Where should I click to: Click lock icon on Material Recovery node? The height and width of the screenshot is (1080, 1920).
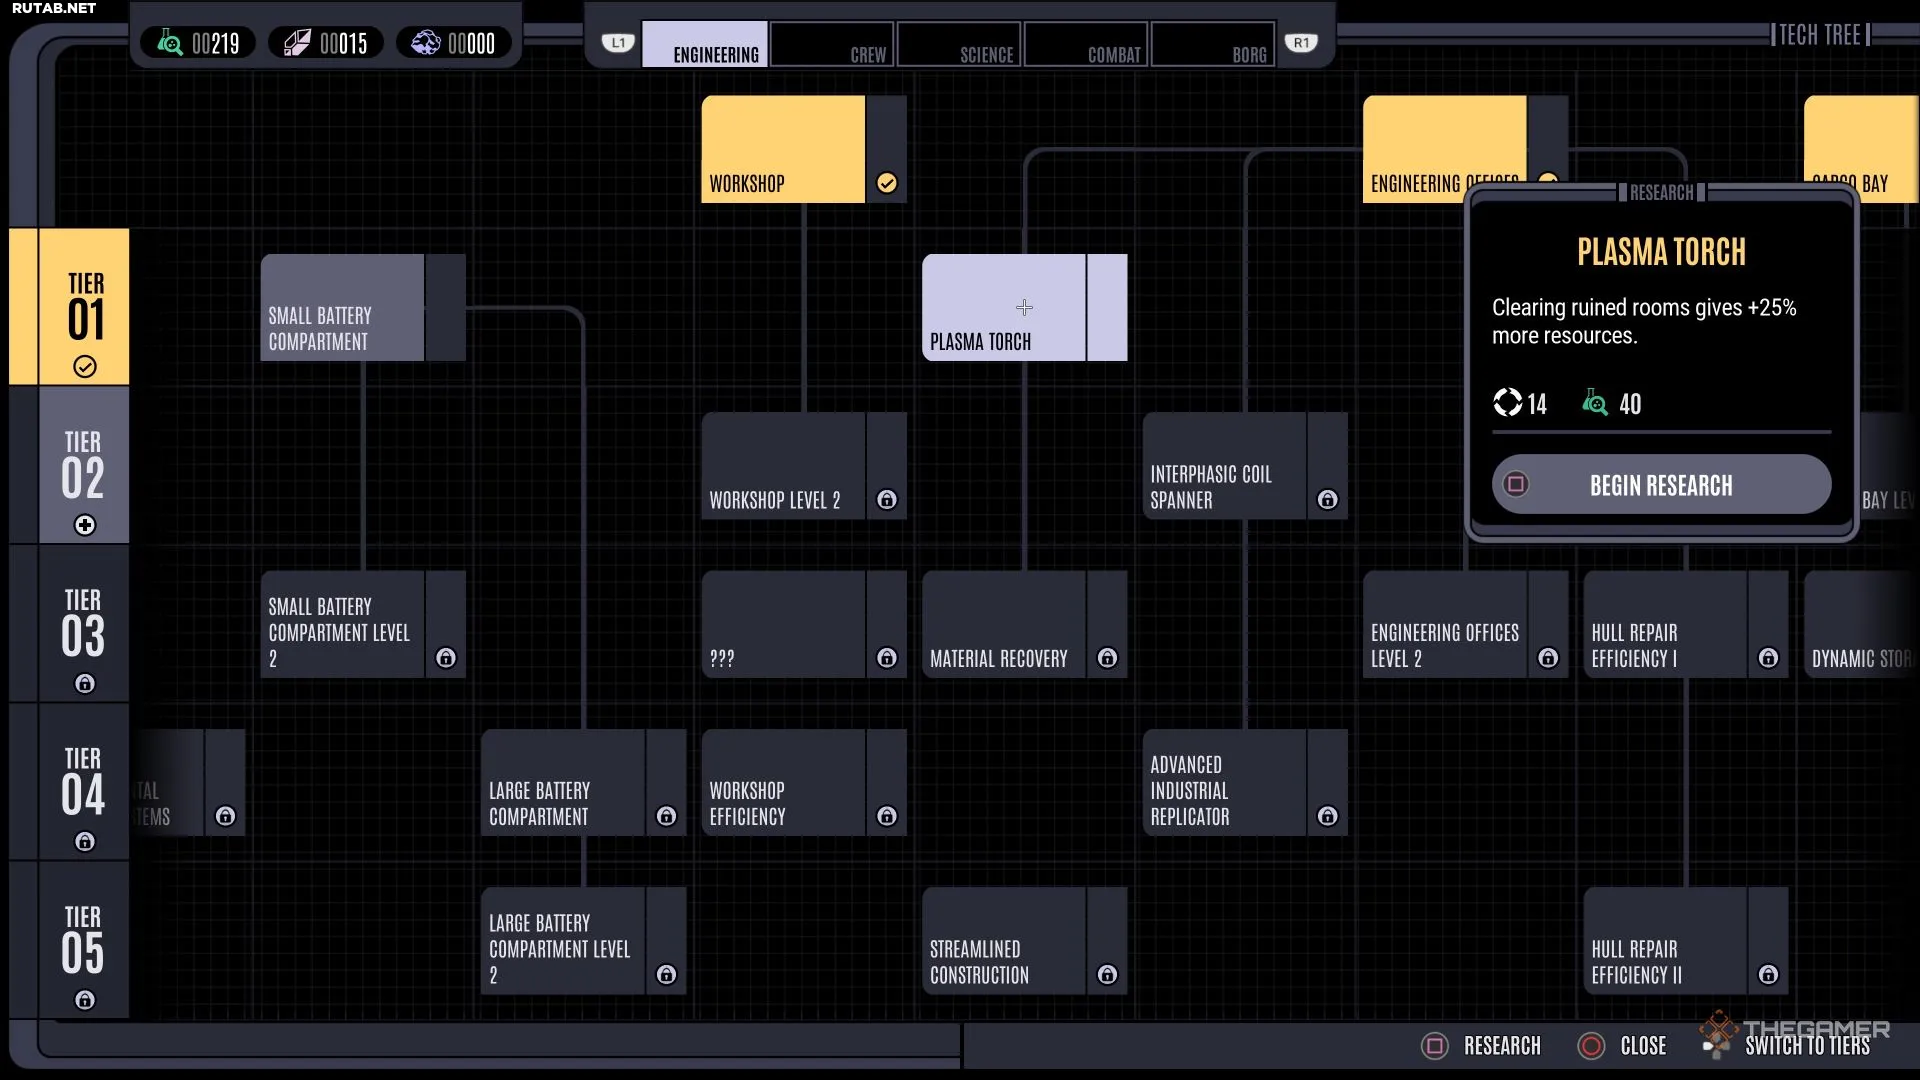click(x=1107, y=658)
